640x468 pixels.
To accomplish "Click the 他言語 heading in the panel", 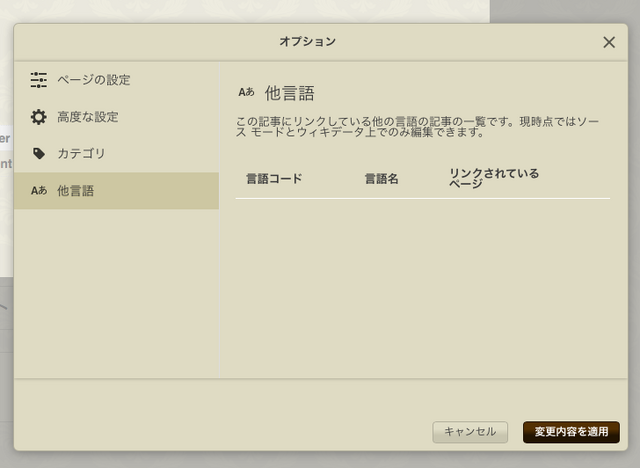I will coord(289,93).
